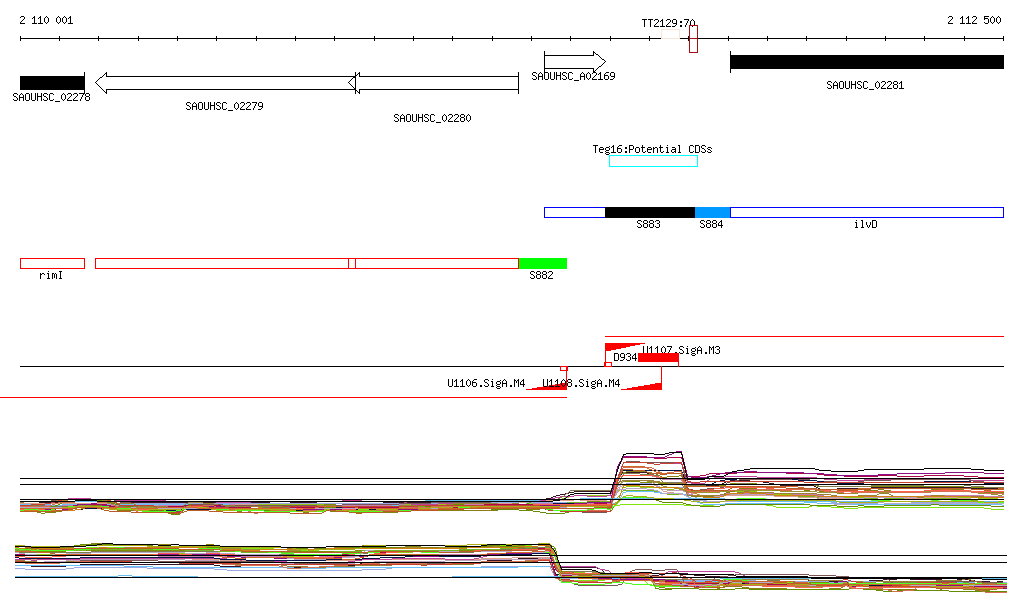The height and width of the screenshot is (611, 1024).
Task: Click the TT2129:70 red terminator marker
Action: coord(694,39)
